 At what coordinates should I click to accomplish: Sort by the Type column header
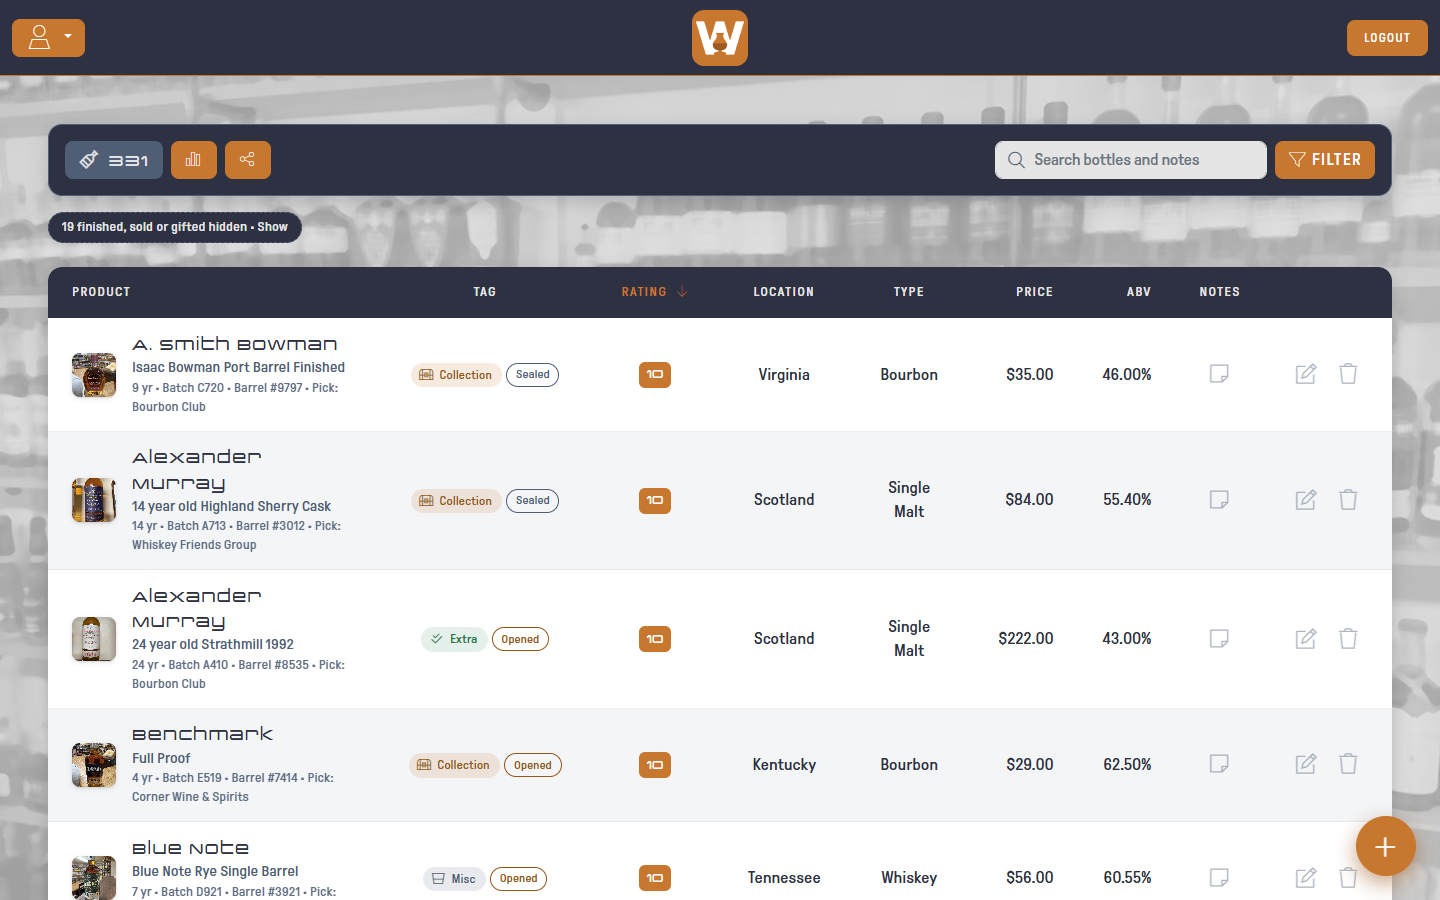point(909,292)
